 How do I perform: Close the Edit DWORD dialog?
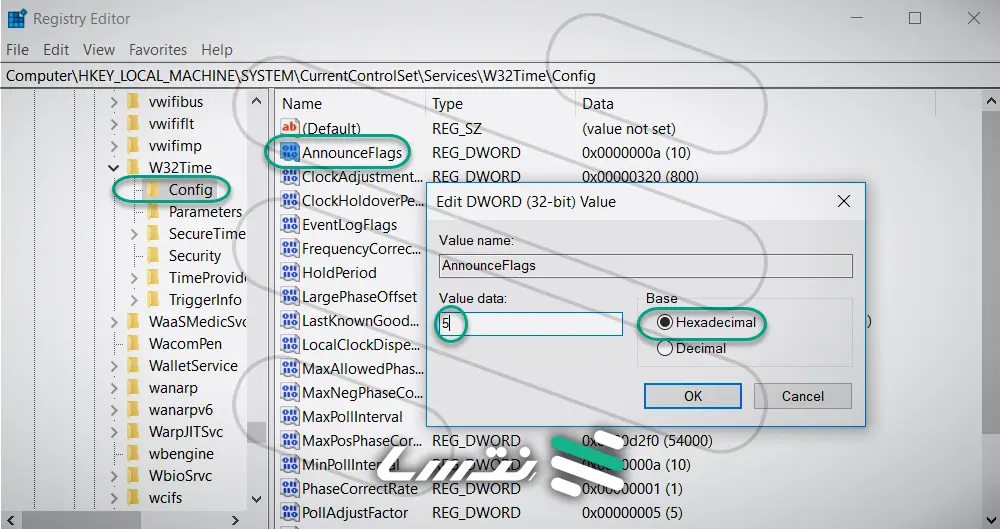click(844, 201)
